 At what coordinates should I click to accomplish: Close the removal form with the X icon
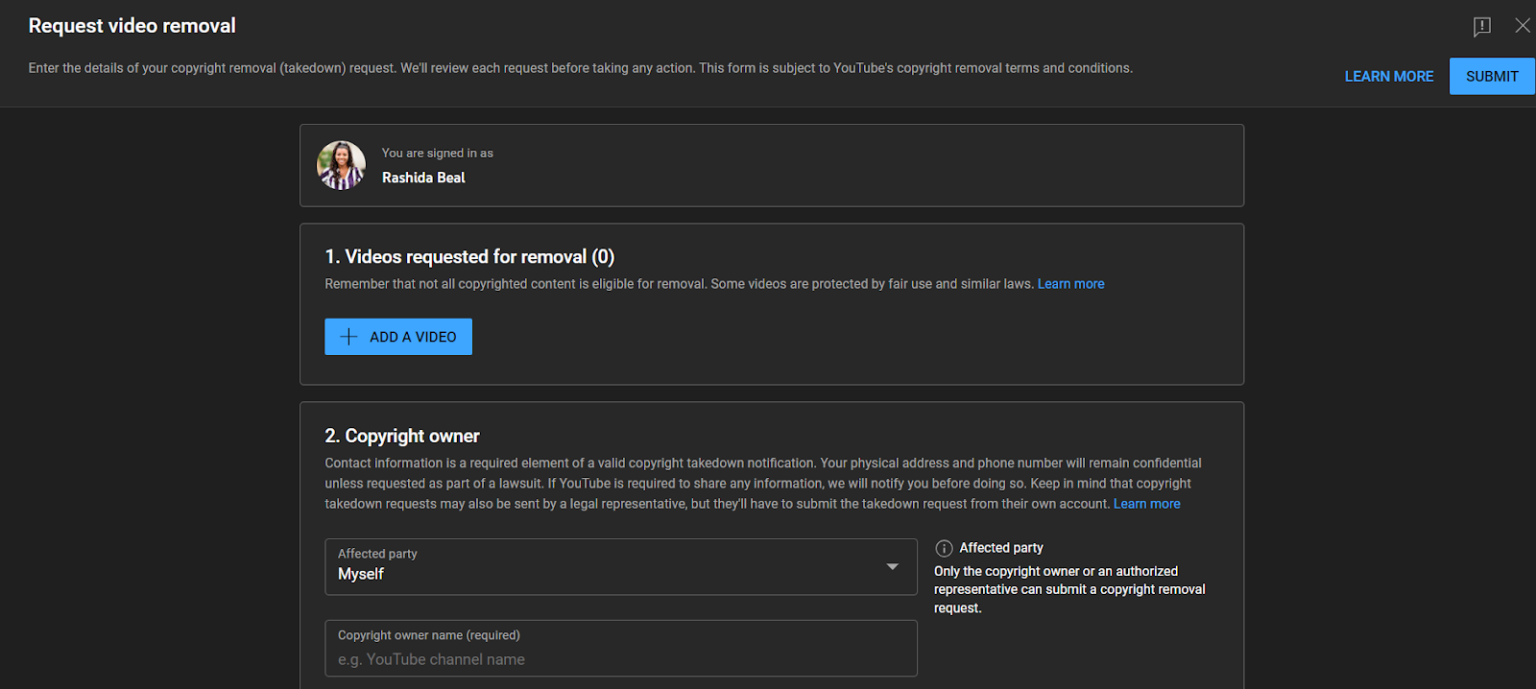point(1523,27)
